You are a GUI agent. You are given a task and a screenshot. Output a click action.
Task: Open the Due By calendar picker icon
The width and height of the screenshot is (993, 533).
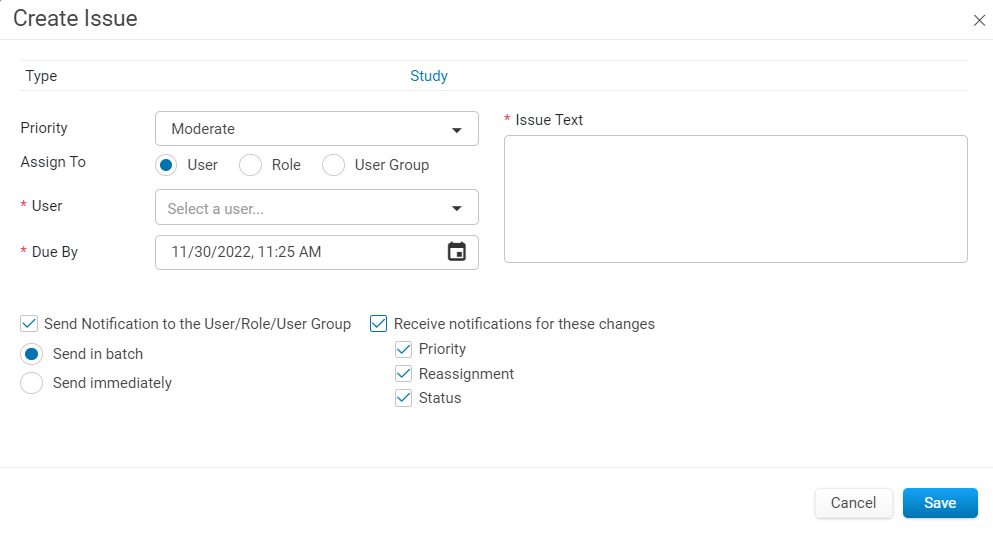coord(457,251)
